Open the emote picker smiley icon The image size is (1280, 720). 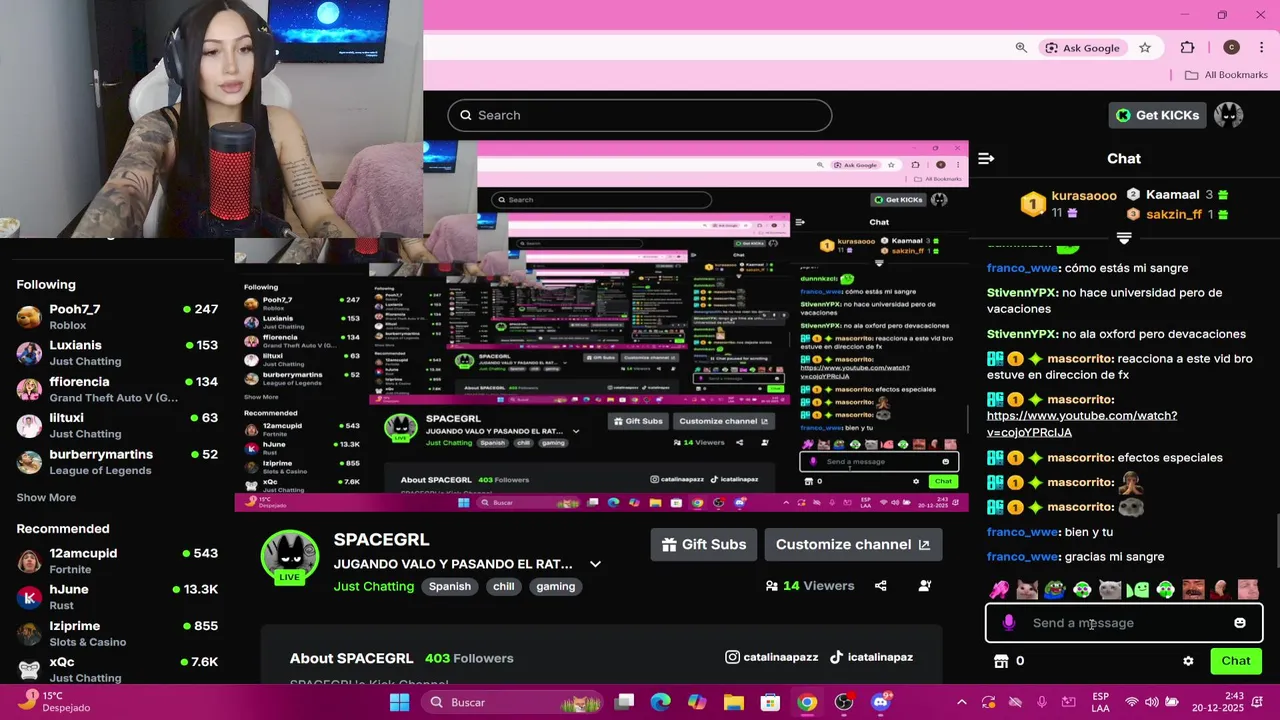pos(1240,622)
